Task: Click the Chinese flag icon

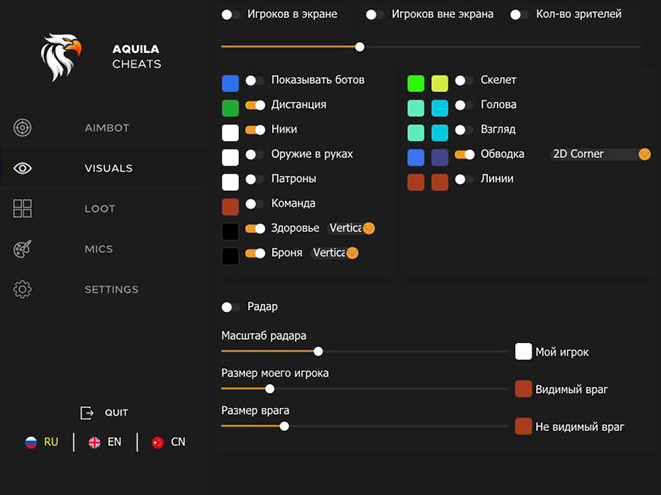Action: pos(157,442)
